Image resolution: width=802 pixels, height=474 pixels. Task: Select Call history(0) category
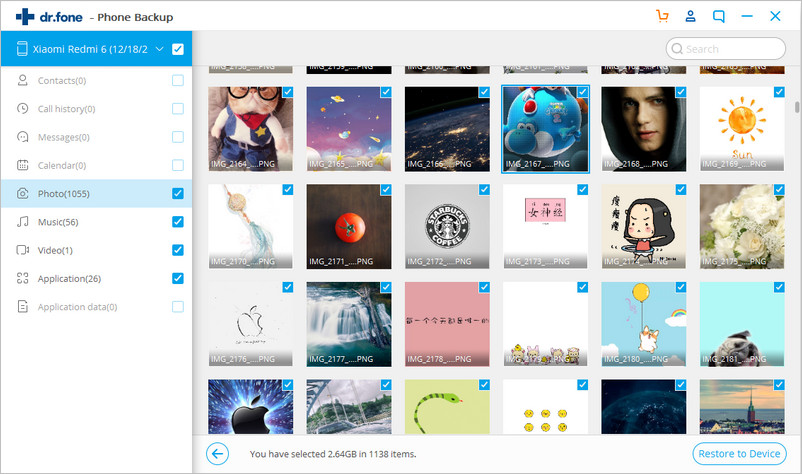(66, 109)
